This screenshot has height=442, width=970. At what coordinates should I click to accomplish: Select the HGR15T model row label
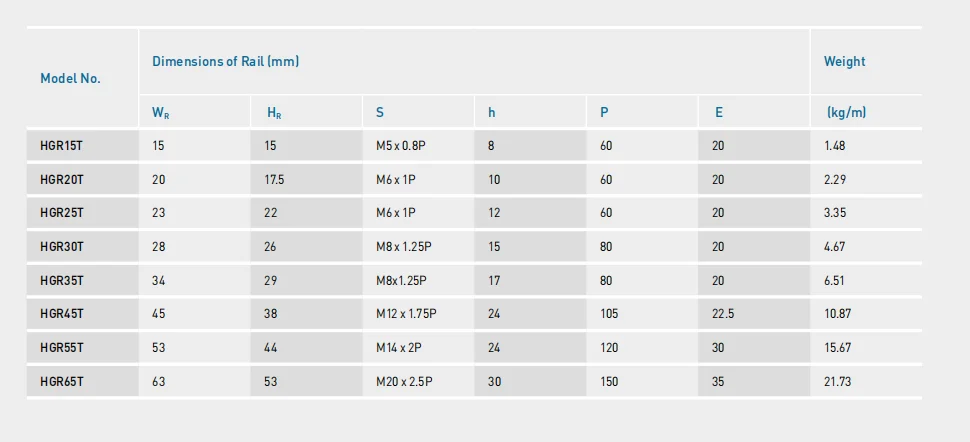pos(62,146)
